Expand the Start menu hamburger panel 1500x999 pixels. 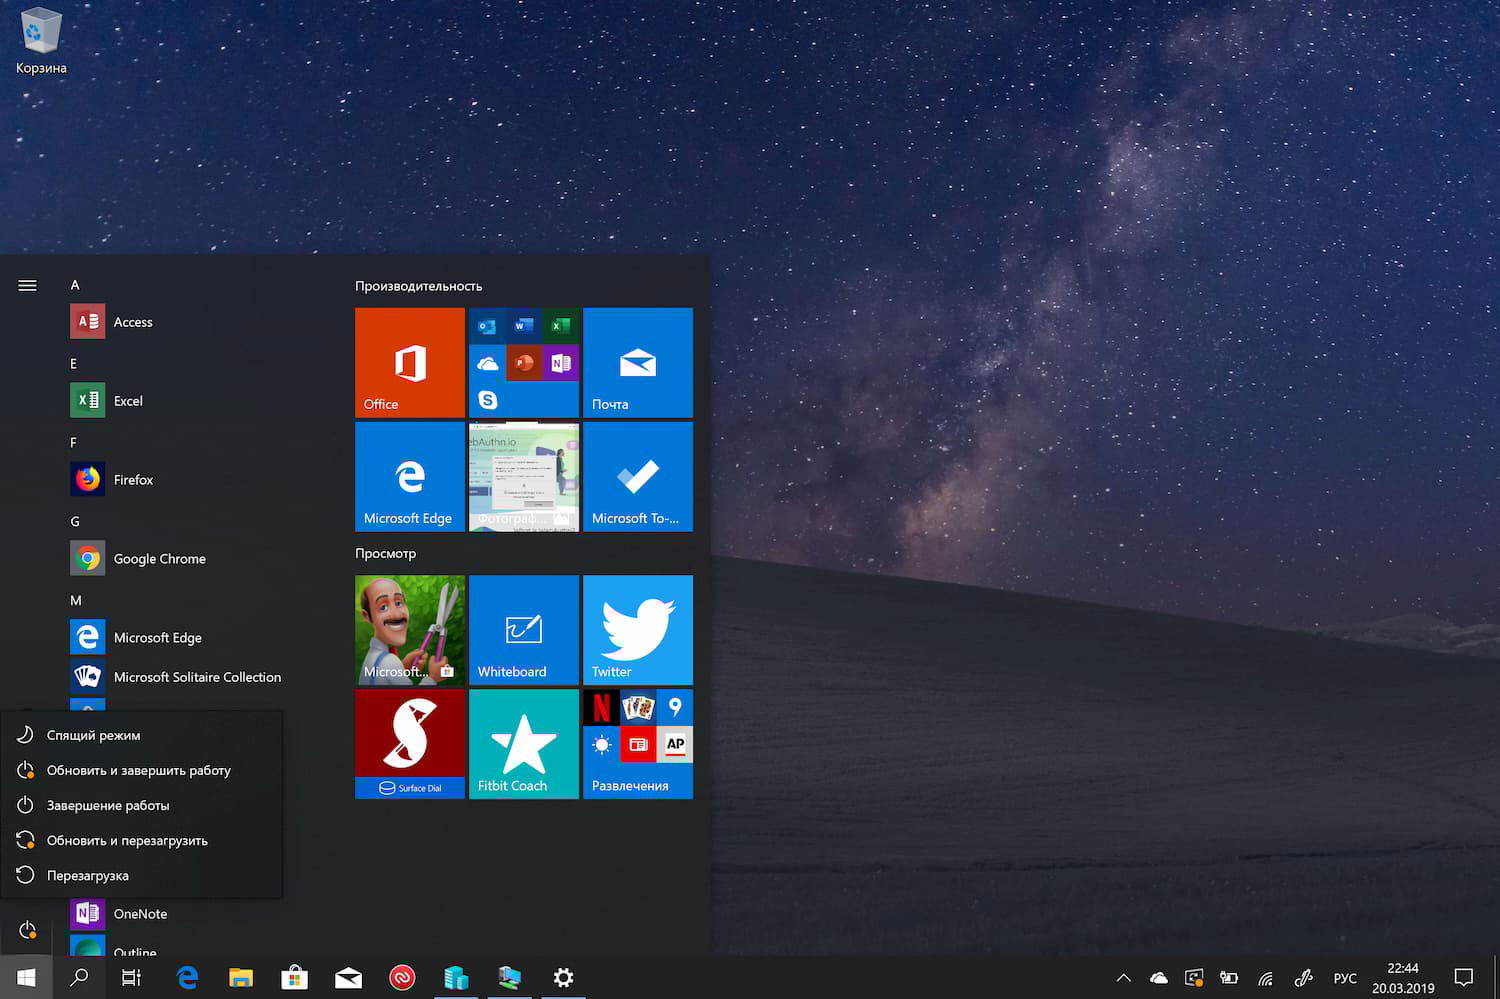pyautogui.click(x=27, y=284)
